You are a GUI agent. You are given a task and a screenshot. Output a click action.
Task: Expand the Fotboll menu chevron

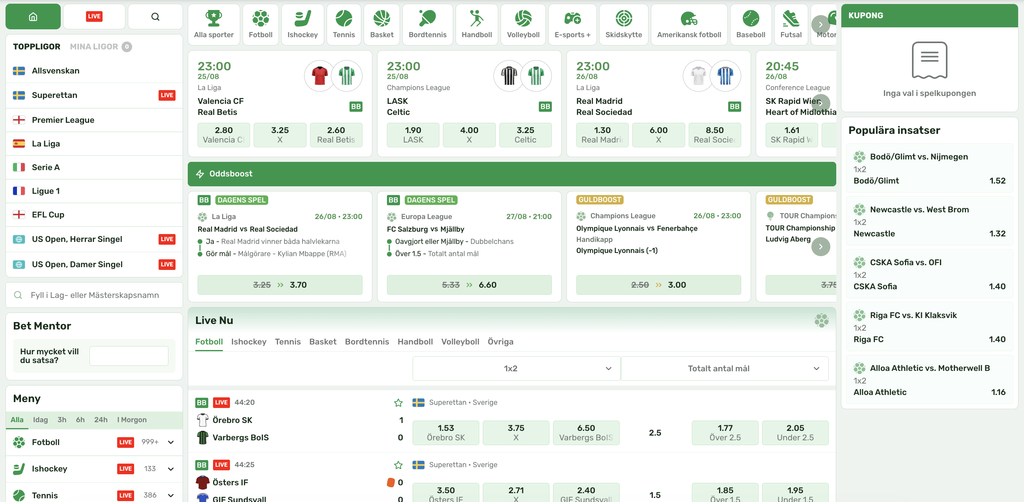(x=171, y=443)
